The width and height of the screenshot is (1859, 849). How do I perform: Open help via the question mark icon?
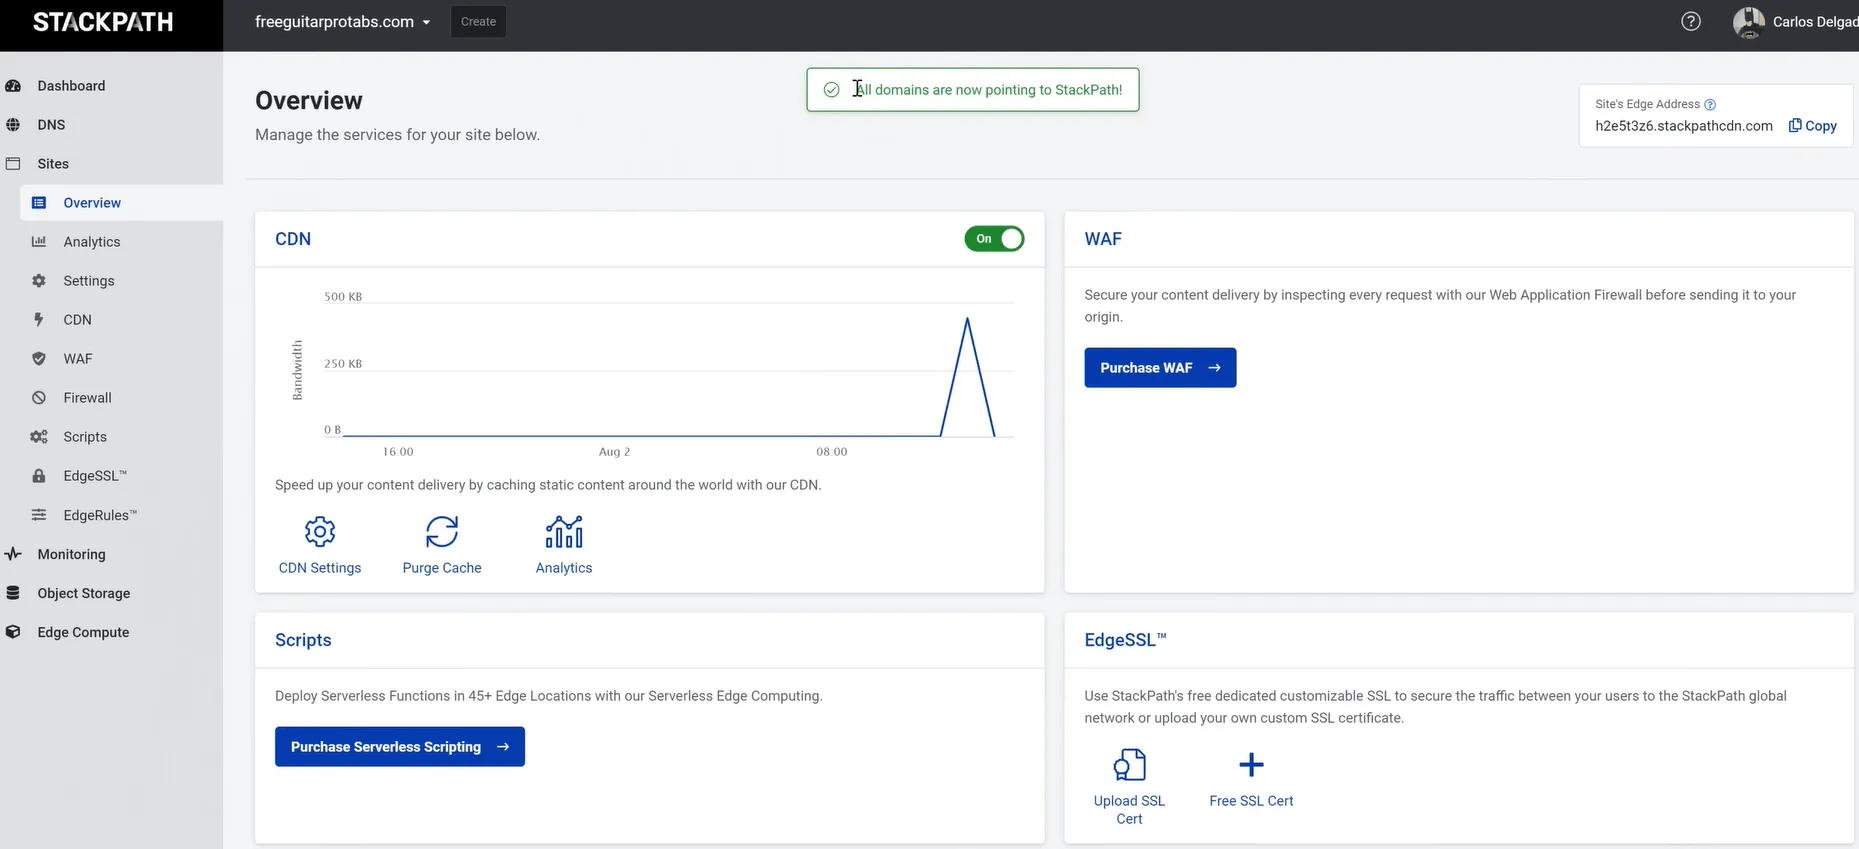pos(1690,22)
